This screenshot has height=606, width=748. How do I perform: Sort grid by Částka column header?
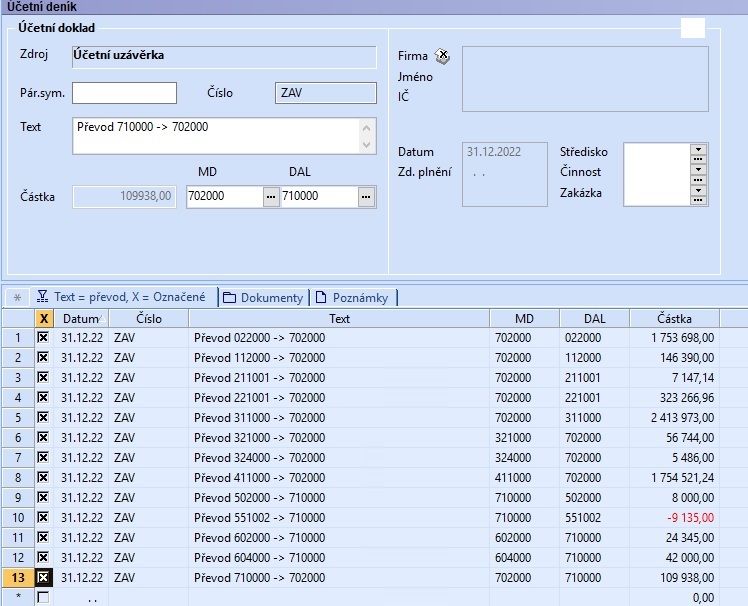tap(674, 318)
